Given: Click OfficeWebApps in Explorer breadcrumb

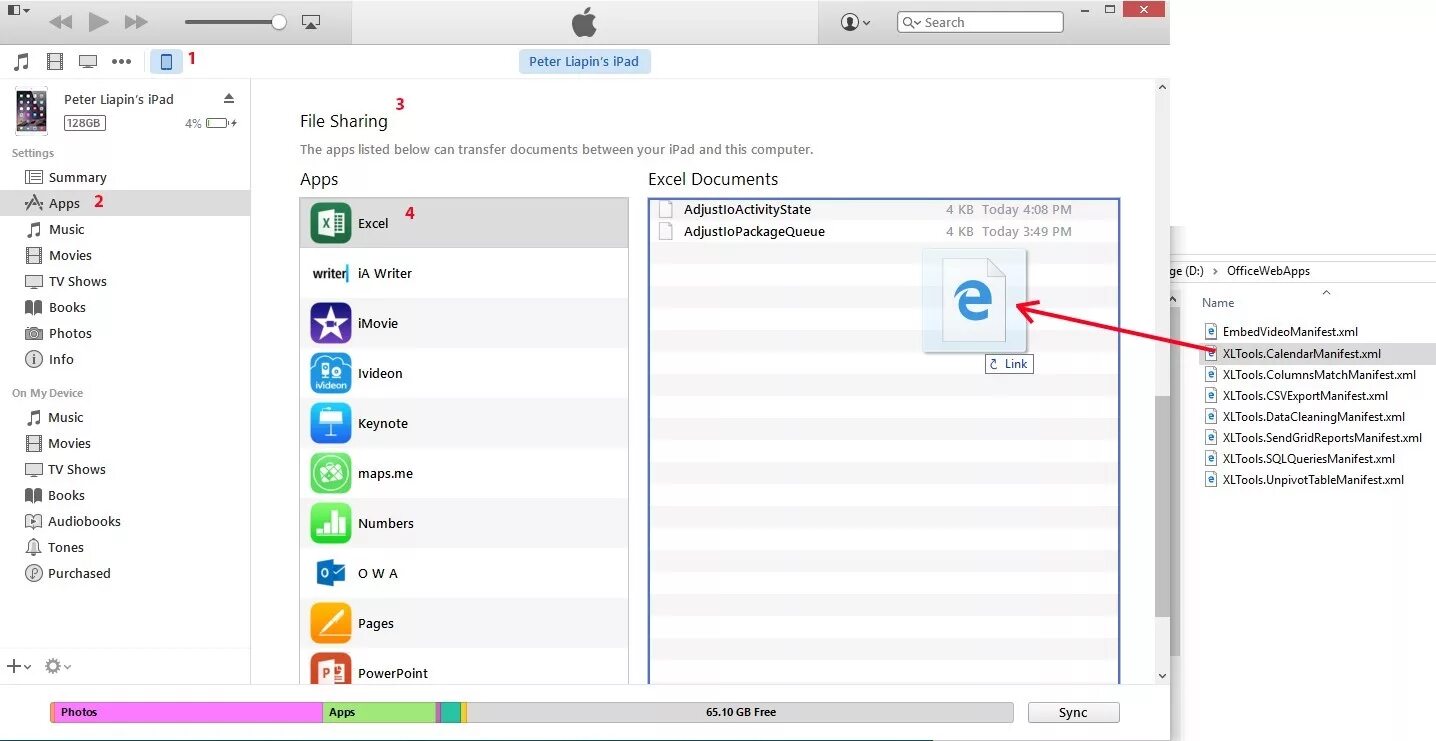Looking at the screenshot, I should 1268,270.
